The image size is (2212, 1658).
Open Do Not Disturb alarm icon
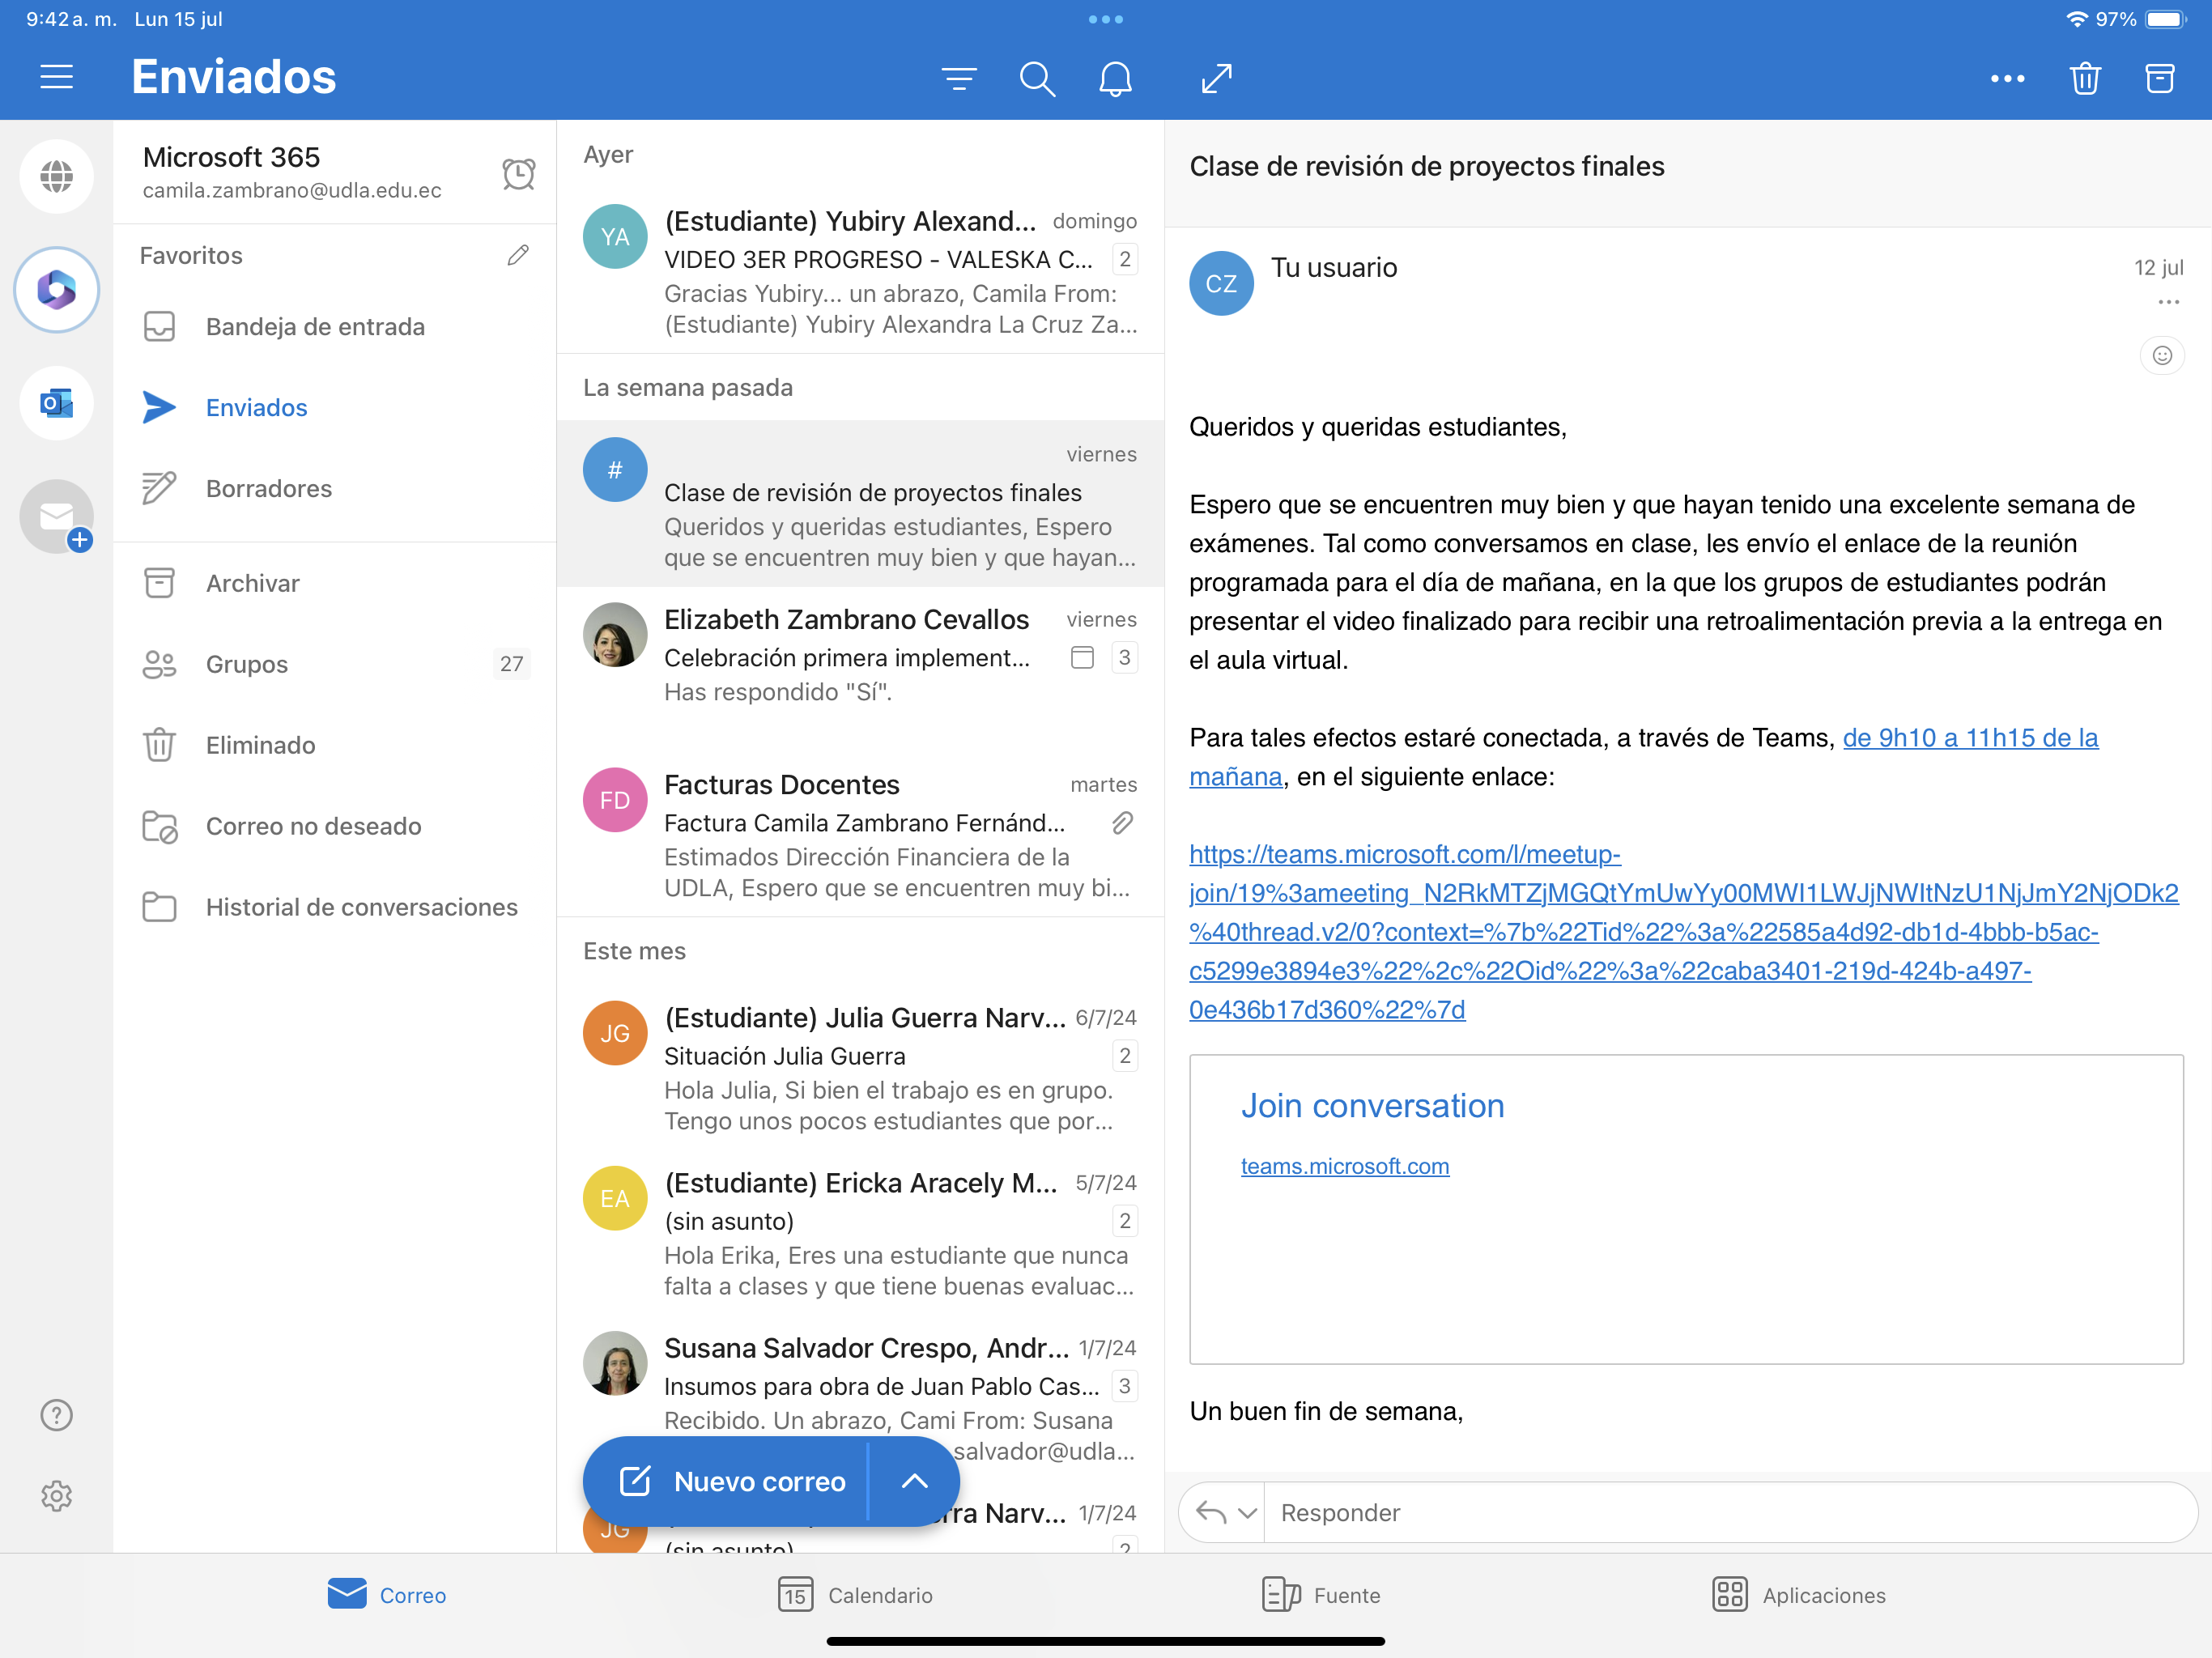coord(518,173)
